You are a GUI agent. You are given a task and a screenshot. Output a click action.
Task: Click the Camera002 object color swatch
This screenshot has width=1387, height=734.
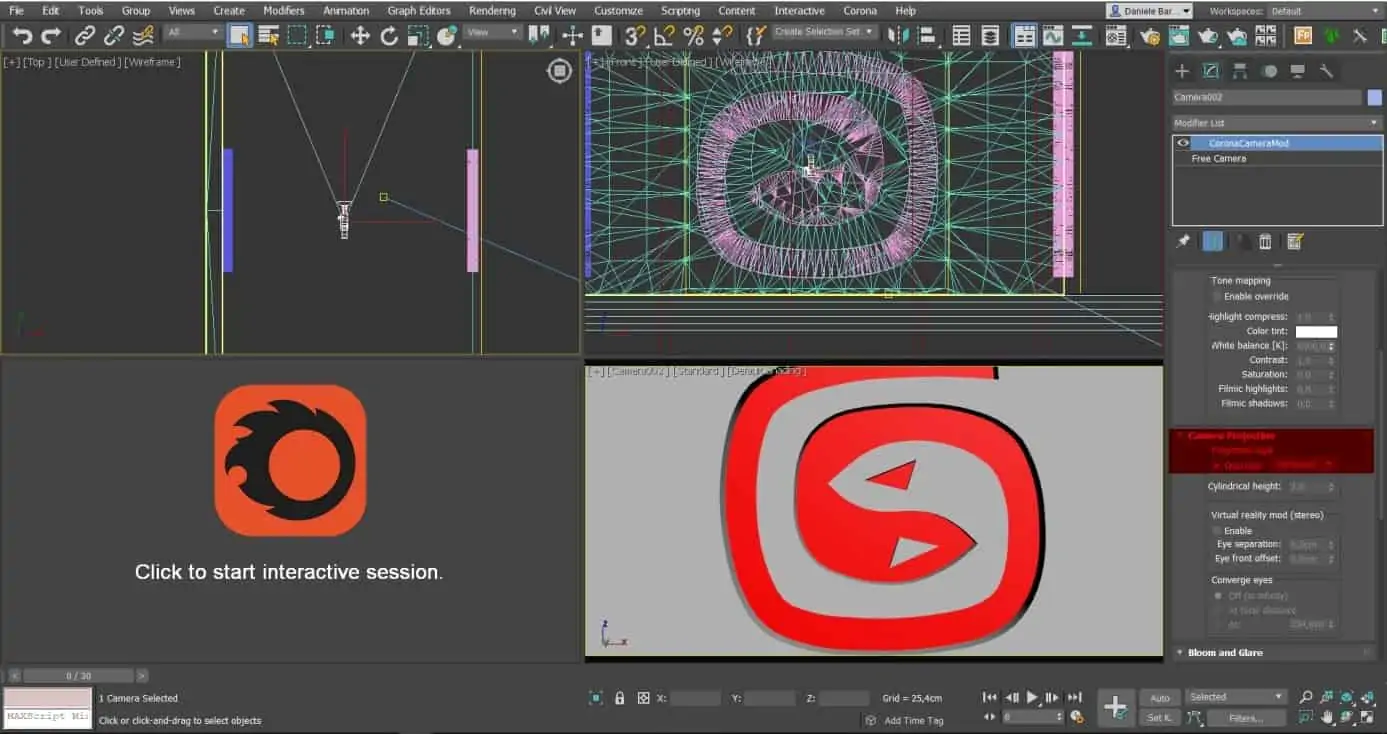pyautogui.click(x=1375, y=97)
